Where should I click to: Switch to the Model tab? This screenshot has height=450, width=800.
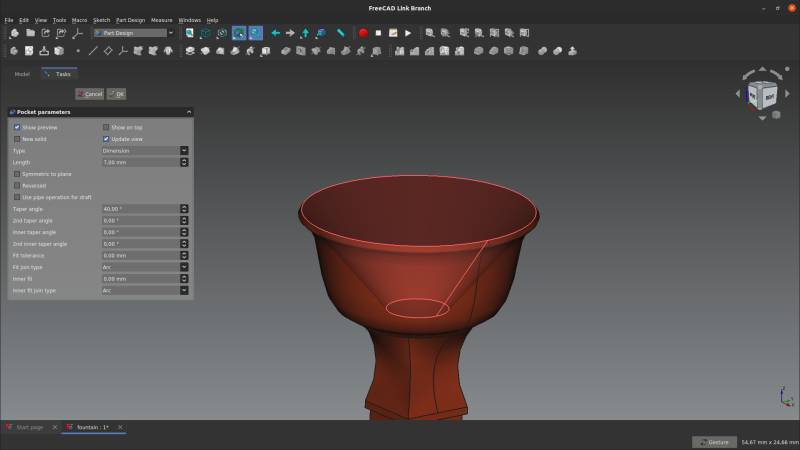pyautogui.click(x=22, y=74)
